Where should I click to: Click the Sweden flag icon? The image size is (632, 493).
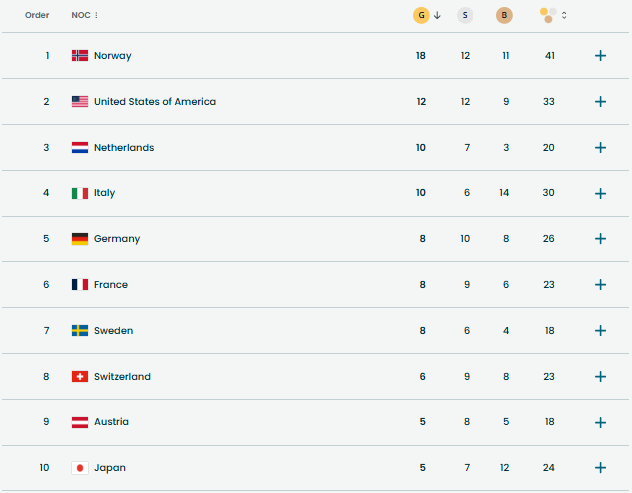pos(80,331)
